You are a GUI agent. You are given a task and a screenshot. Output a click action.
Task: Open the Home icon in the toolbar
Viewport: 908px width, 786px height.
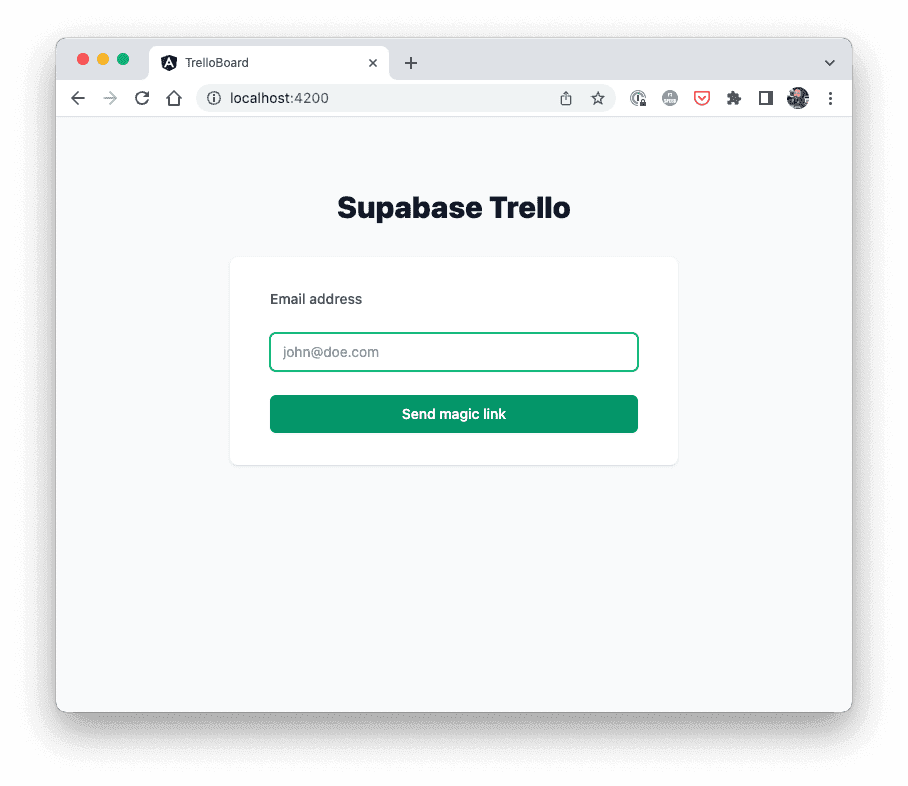[172, 98]
